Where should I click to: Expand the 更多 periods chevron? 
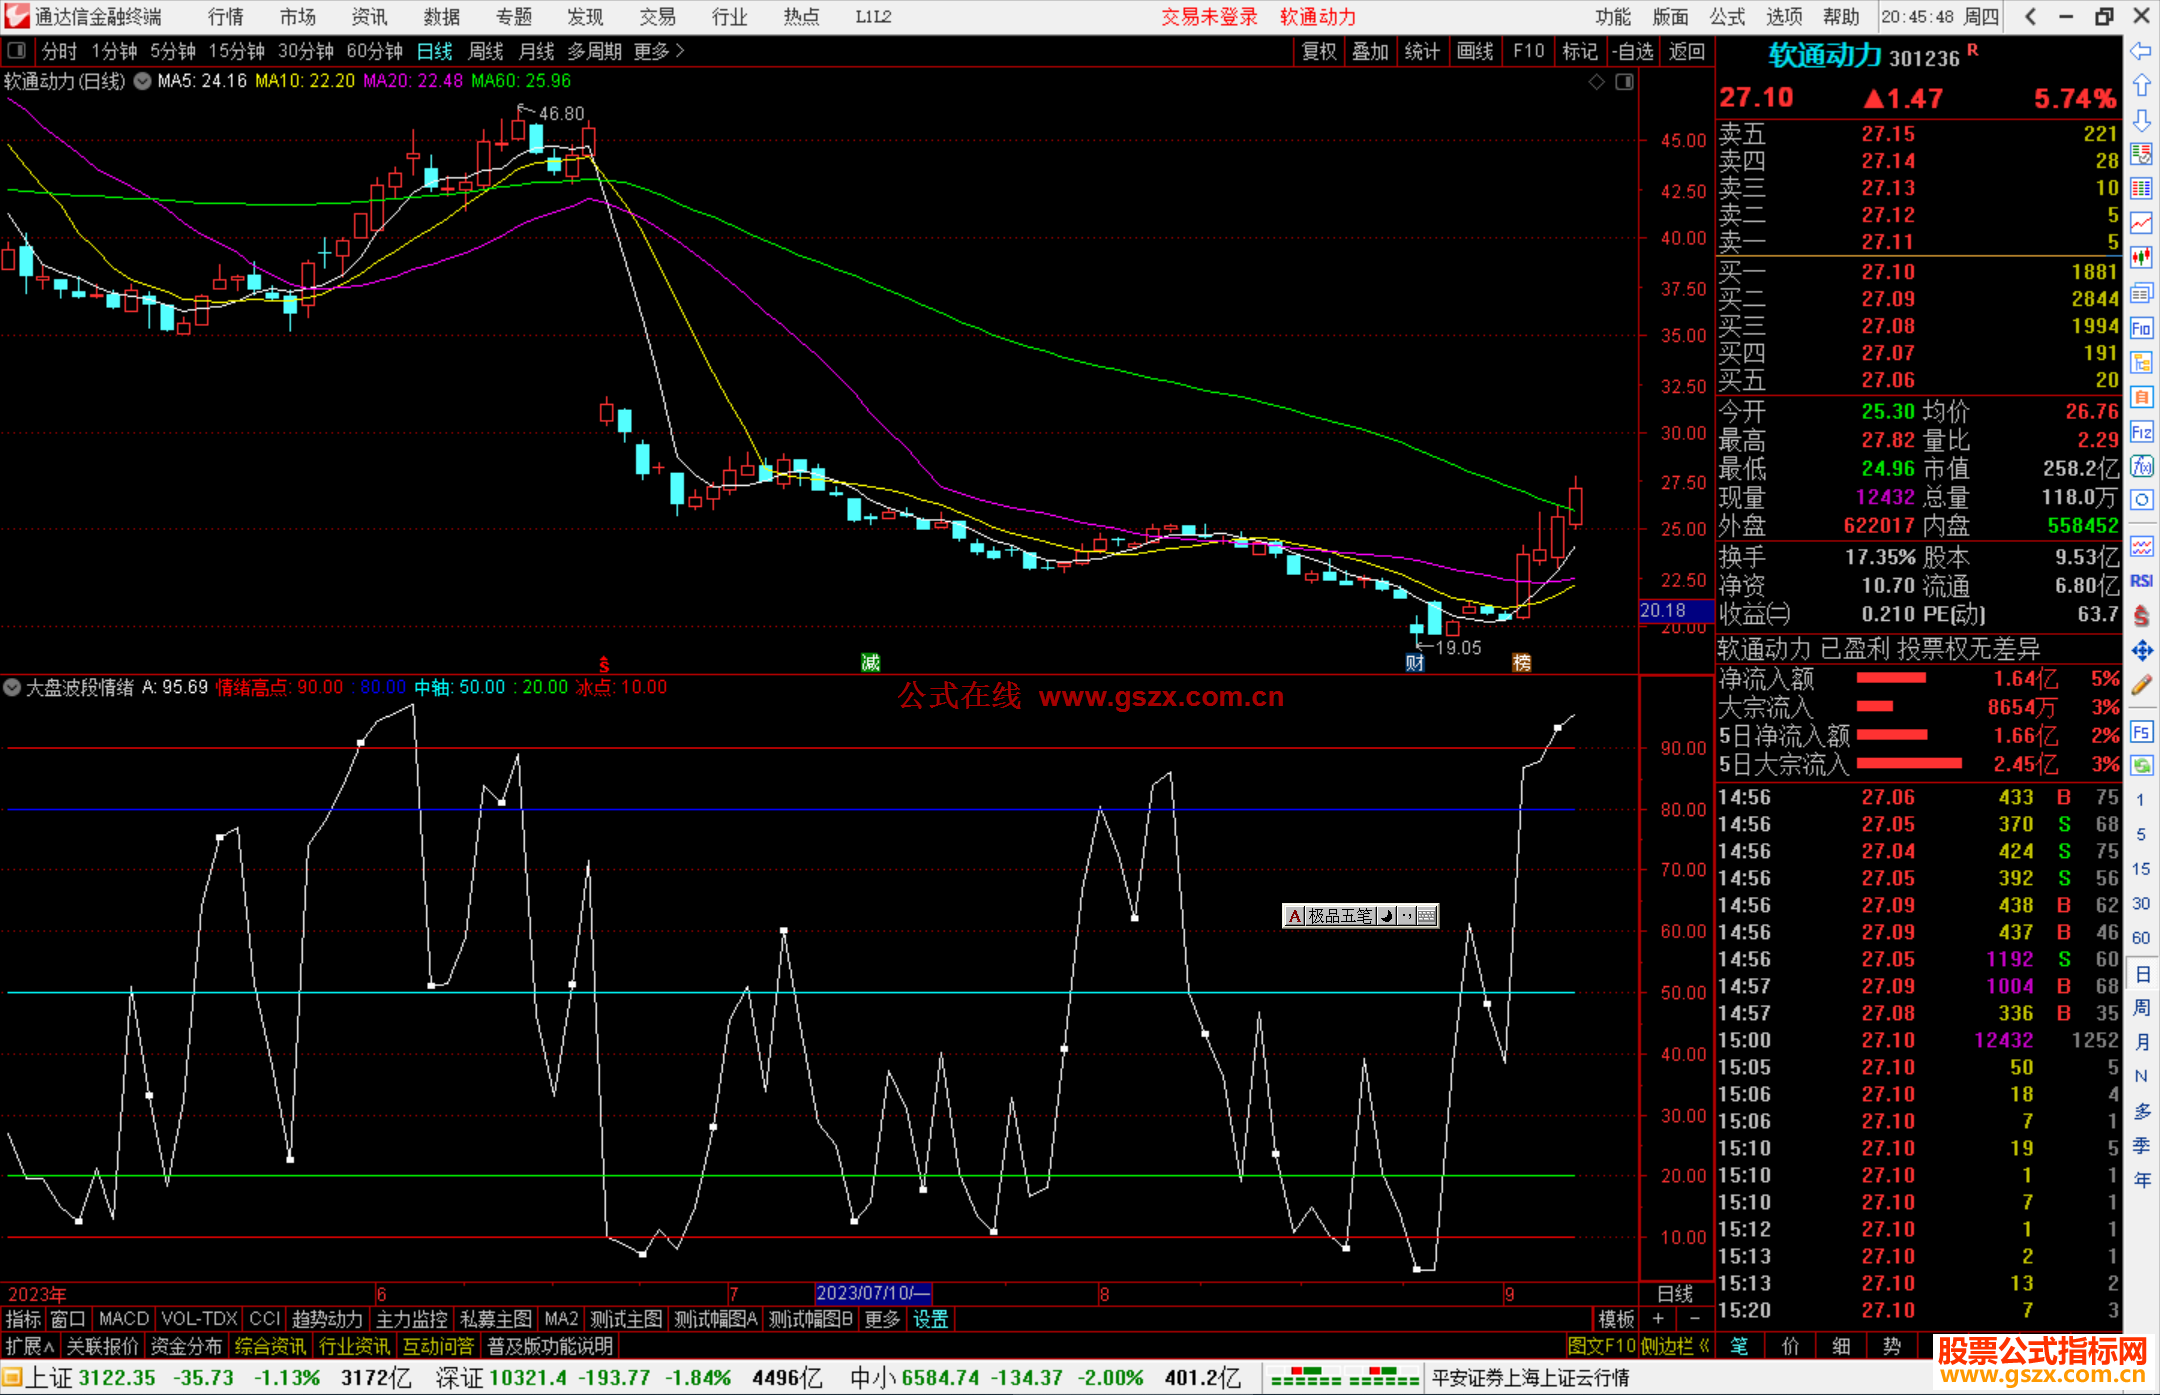681,51
